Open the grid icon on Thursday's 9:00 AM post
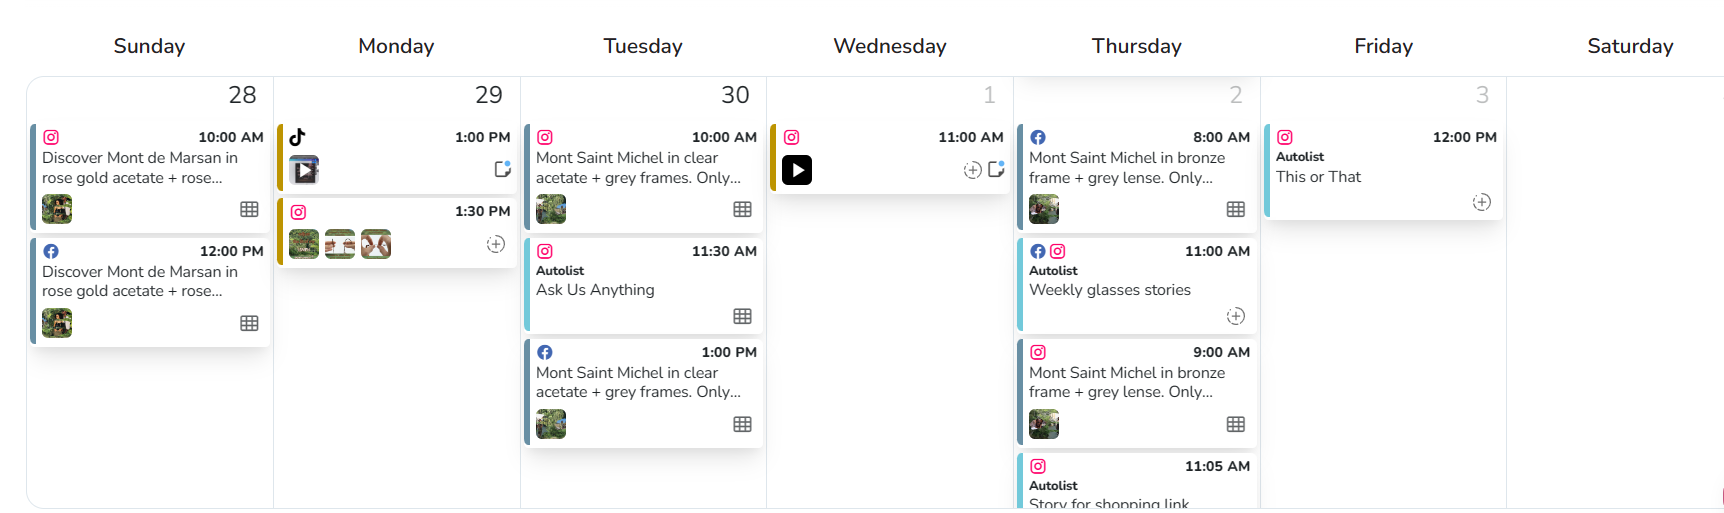The image size is (1724, 513). (1236, 424)
